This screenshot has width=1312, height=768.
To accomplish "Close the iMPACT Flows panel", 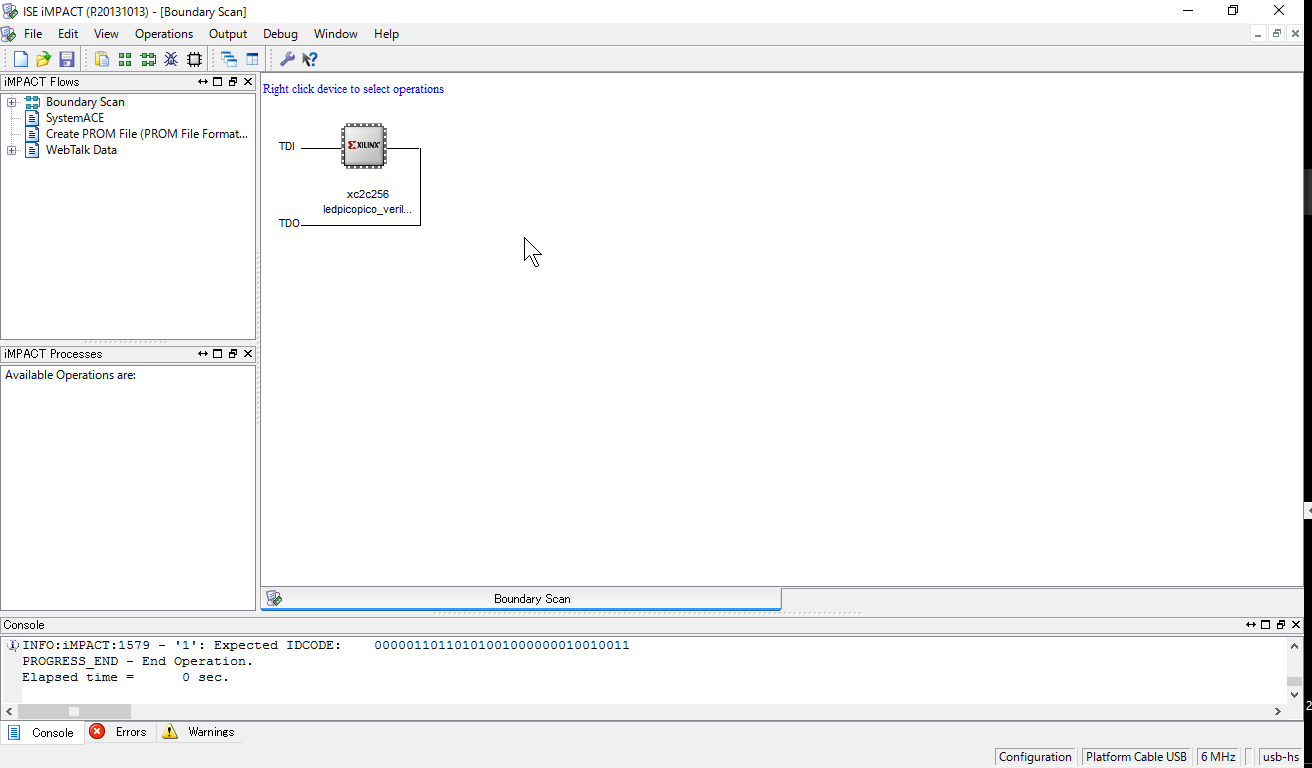I will [x=248, y=82].
